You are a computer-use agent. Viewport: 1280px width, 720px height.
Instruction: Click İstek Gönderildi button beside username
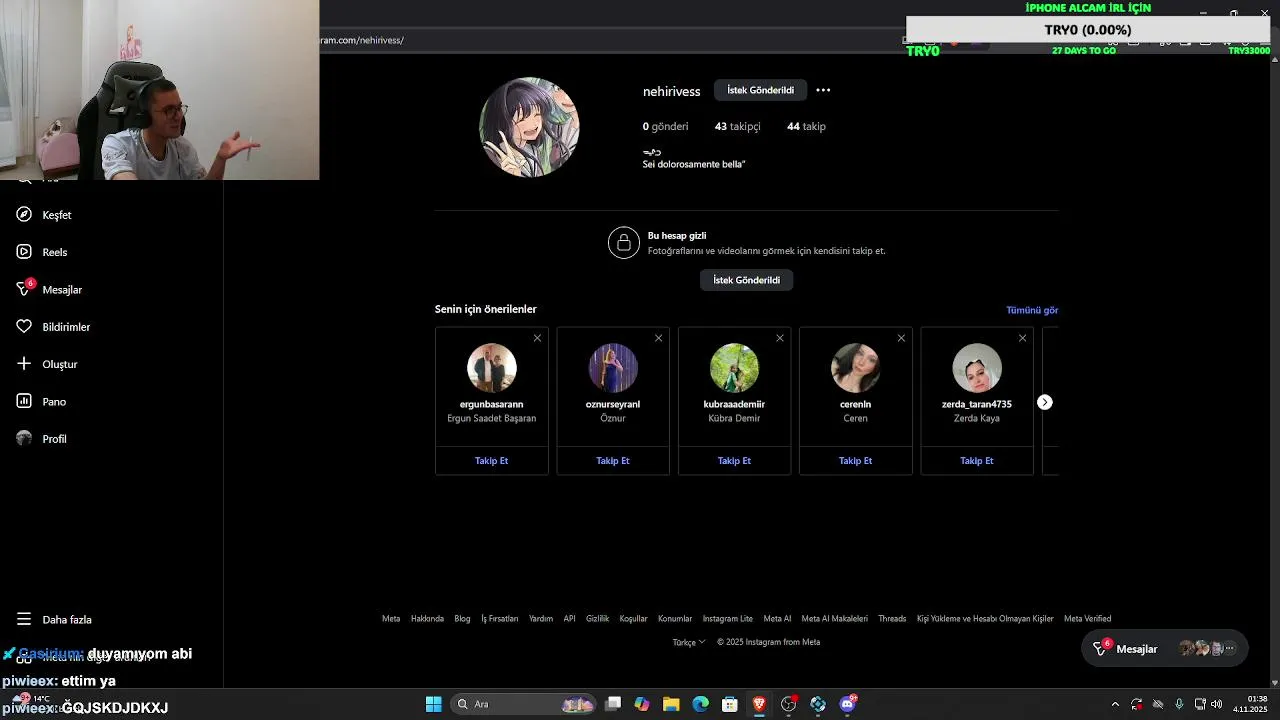click(x=760, y=90)
